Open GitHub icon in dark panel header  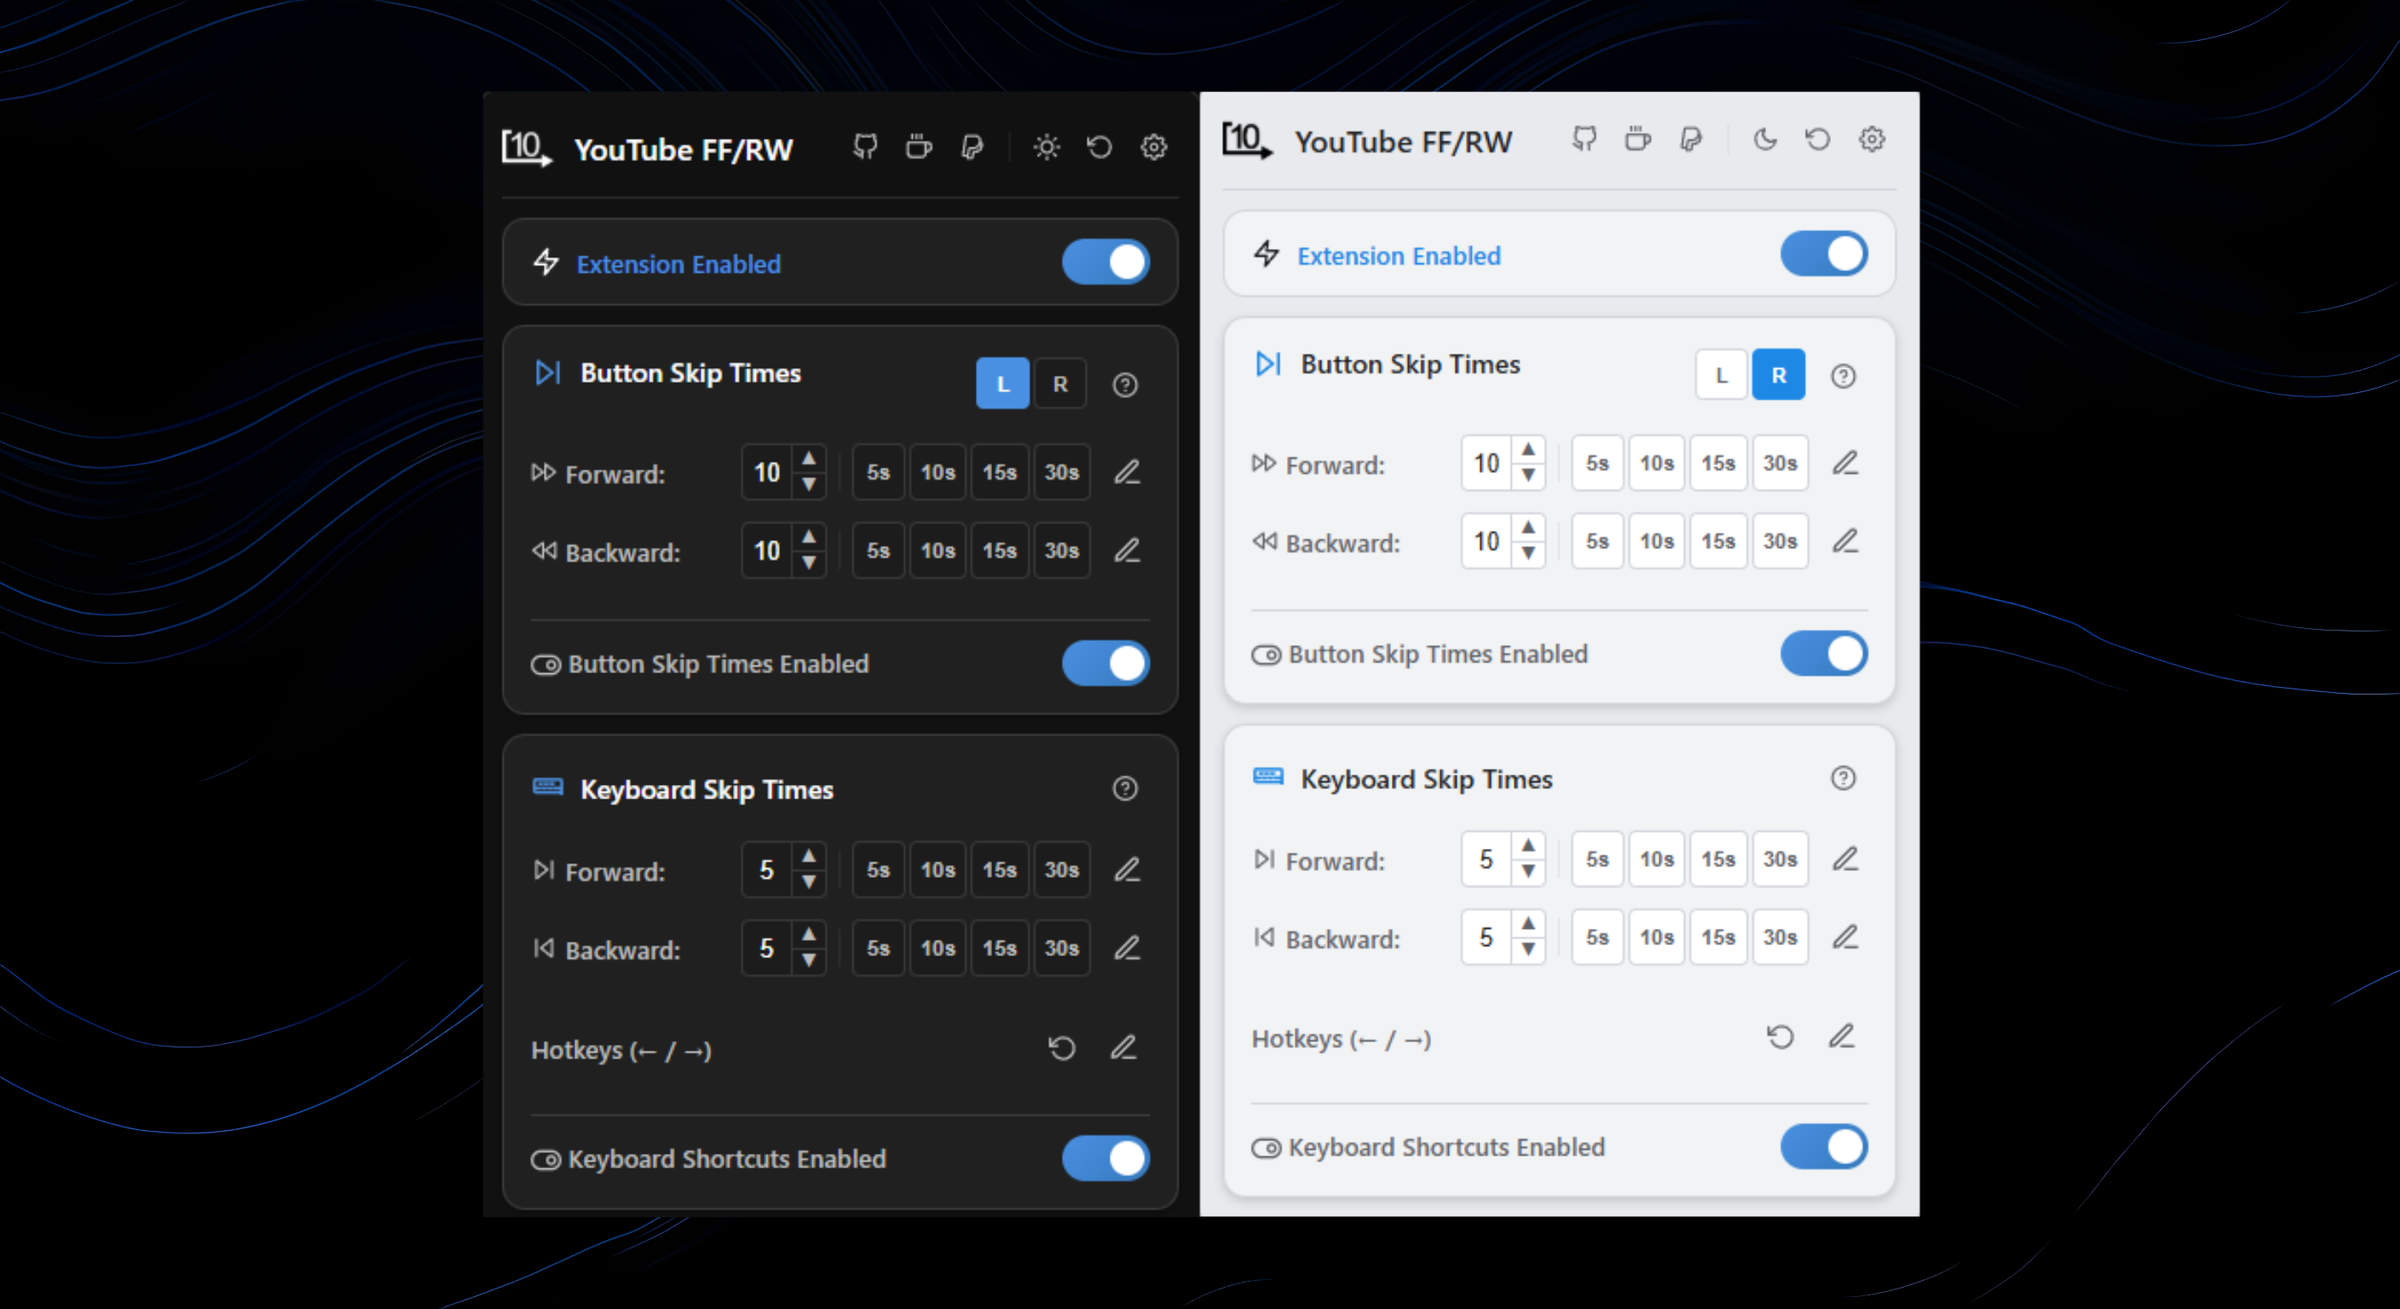(x=865, y=148)
